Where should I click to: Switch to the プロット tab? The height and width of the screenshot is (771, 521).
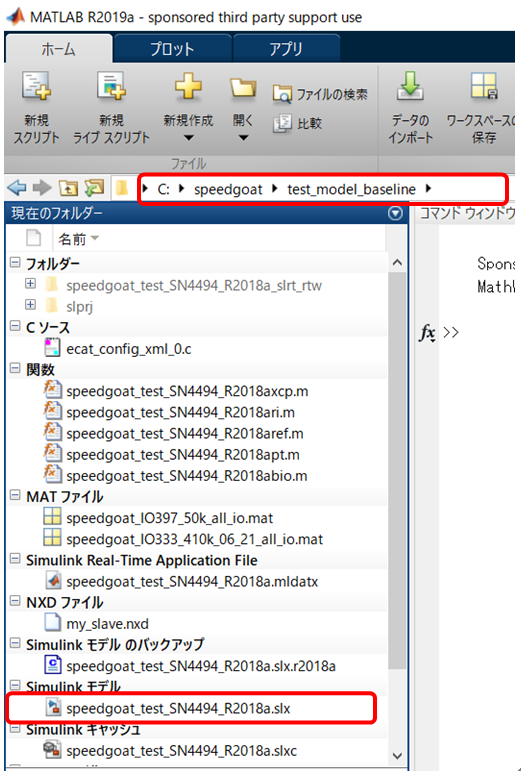click(x=172, y=49)
